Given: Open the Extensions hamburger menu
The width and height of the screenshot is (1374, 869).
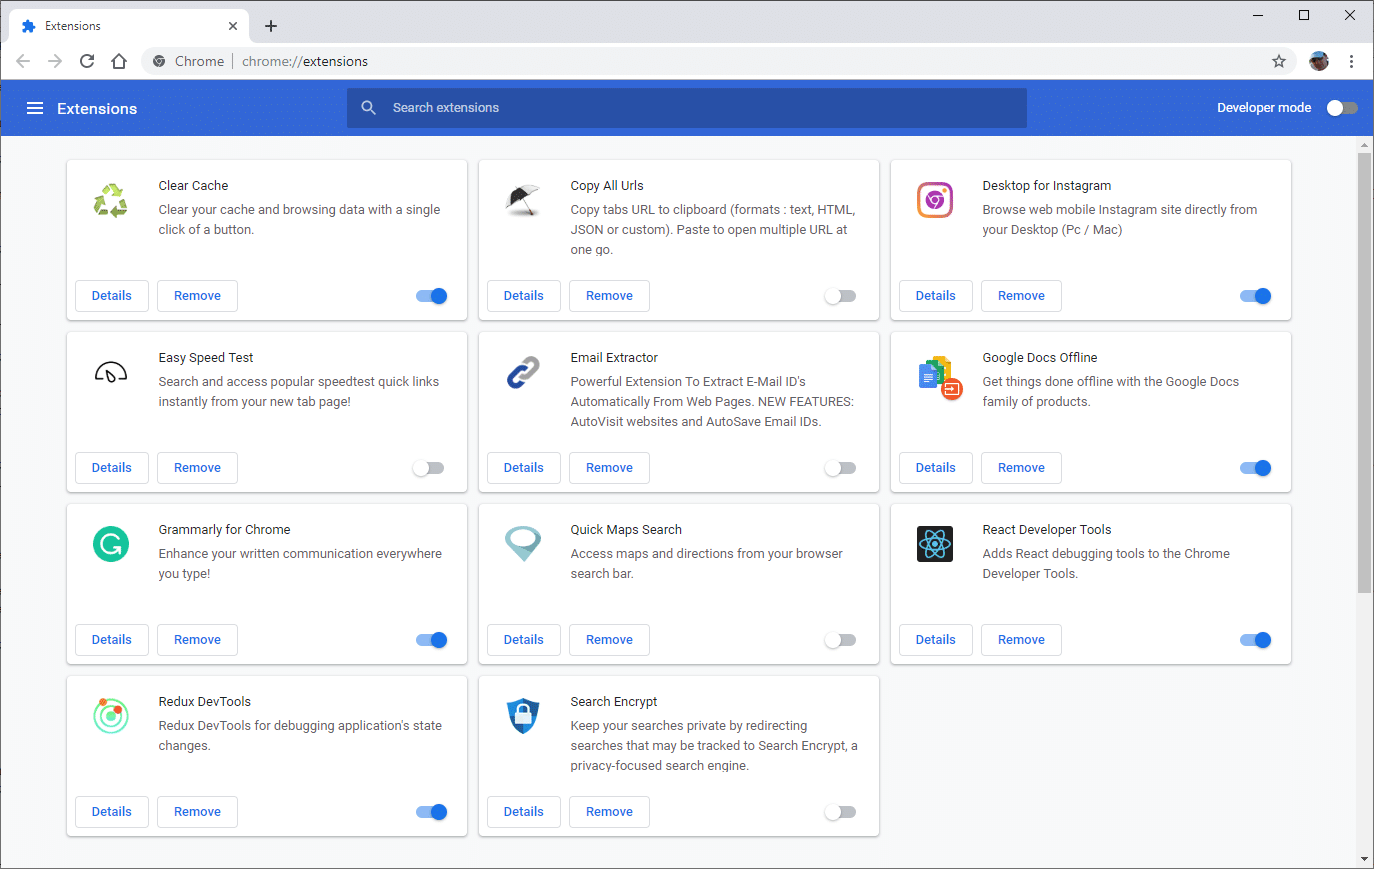Looking at the screenshot, I should pyautogui.click(x=35, y=108).
